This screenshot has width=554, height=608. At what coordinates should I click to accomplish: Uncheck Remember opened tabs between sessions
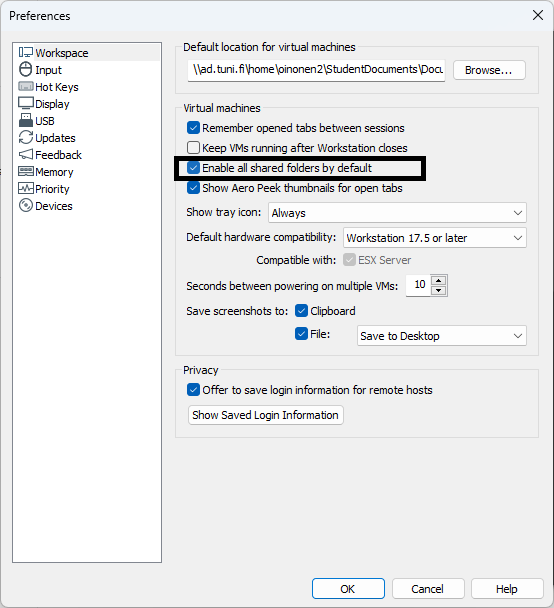click(x=193, y=128)
